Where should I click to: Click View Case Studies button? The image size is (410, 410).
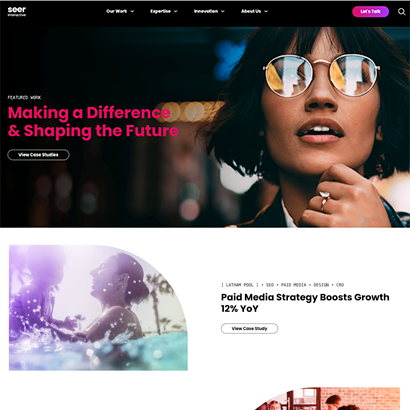click(x=38, y=155)
